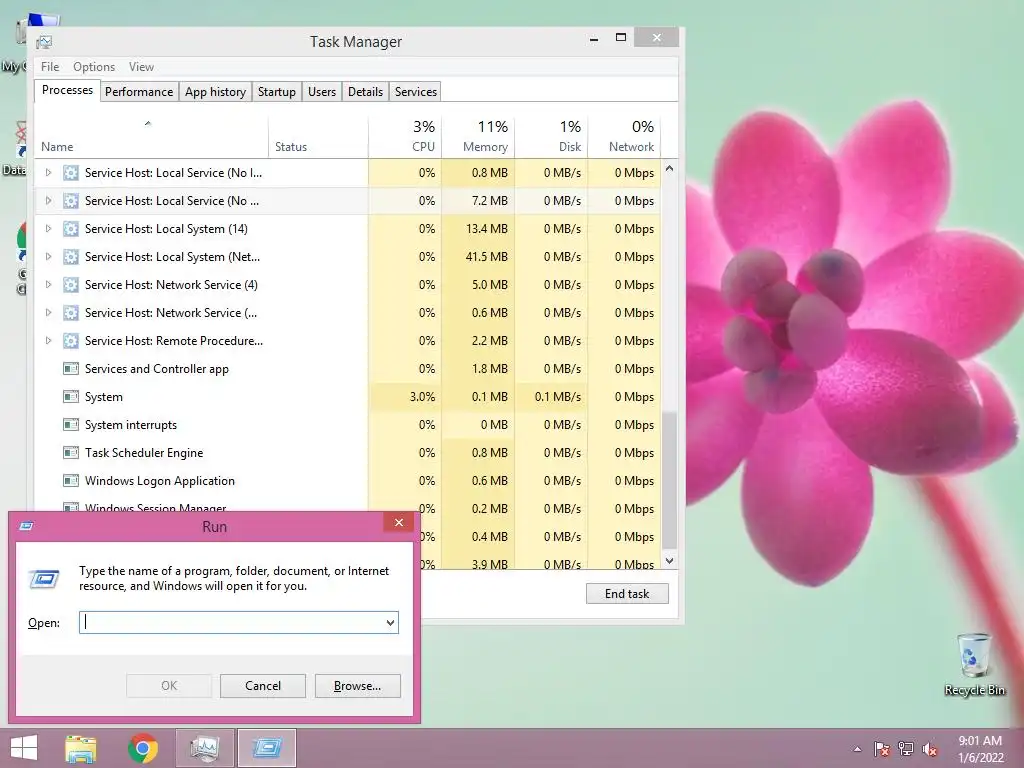Click the Task Manager title bar icon

[44, 42]
